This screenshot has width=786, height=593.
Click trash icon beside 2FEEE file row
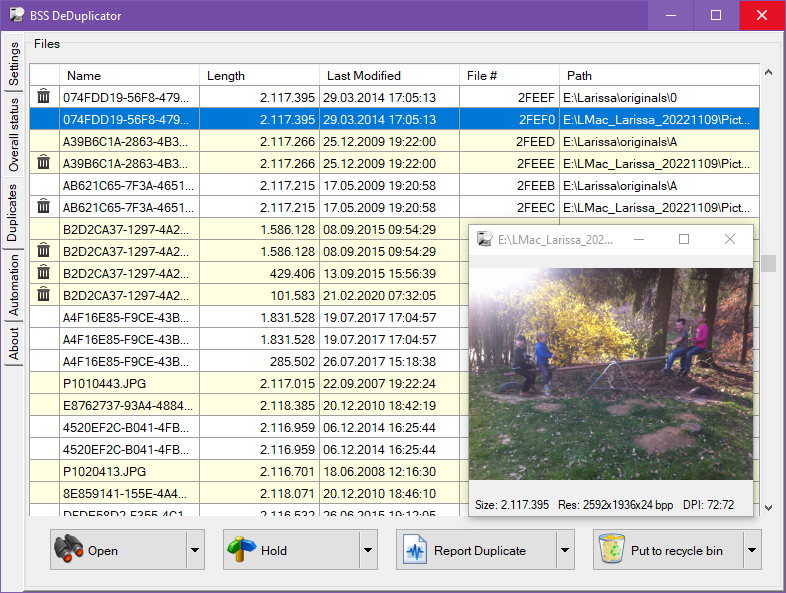44,163
